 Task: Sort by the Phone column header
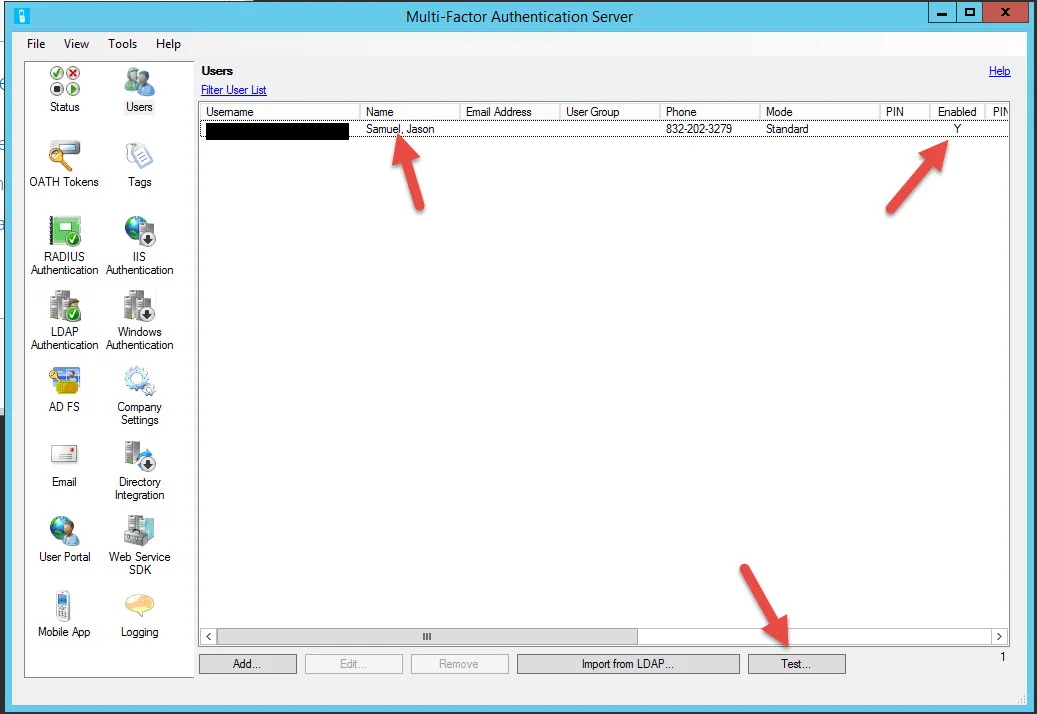tap(710, 112)
